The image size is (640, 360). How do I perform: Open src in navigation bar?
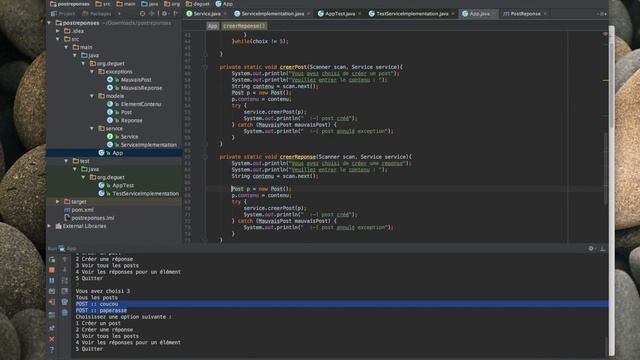click(103, 4)
